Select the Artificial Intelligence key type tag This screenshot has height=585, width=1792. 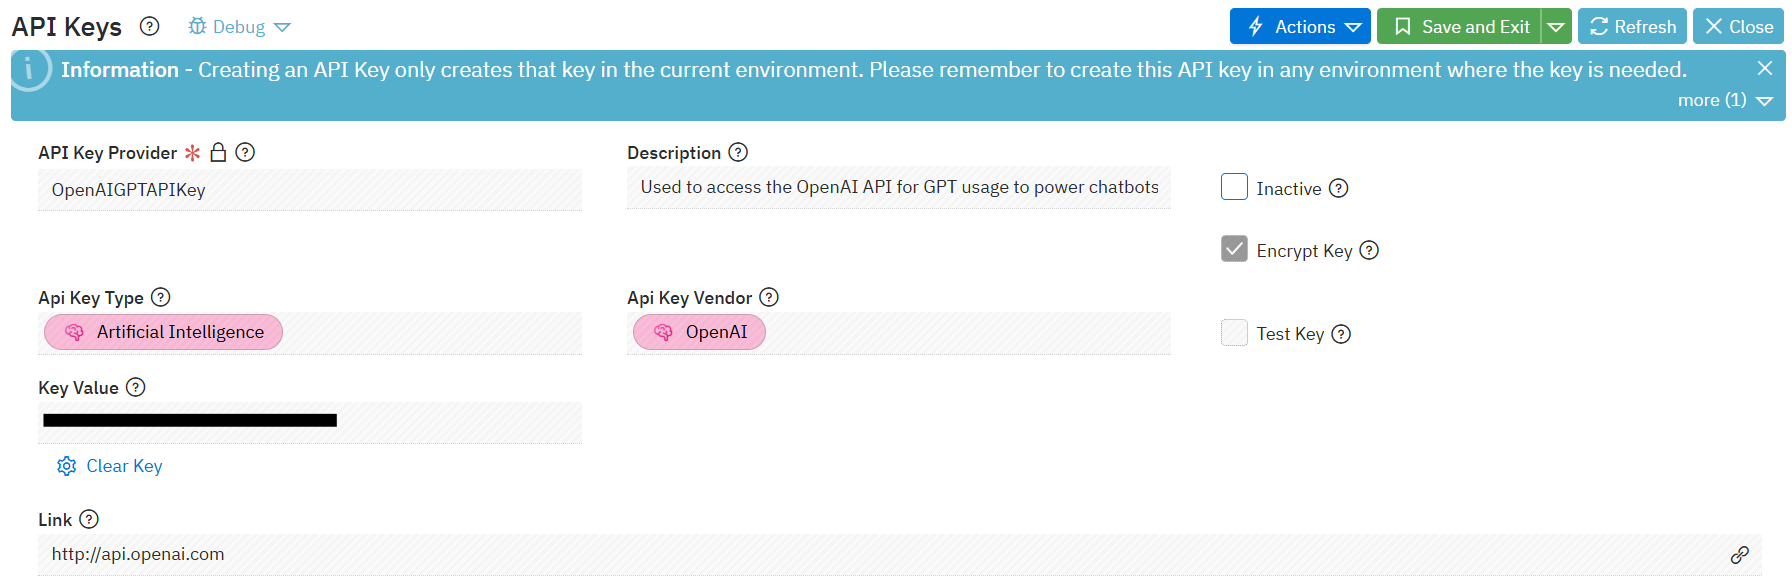point(164,332)
